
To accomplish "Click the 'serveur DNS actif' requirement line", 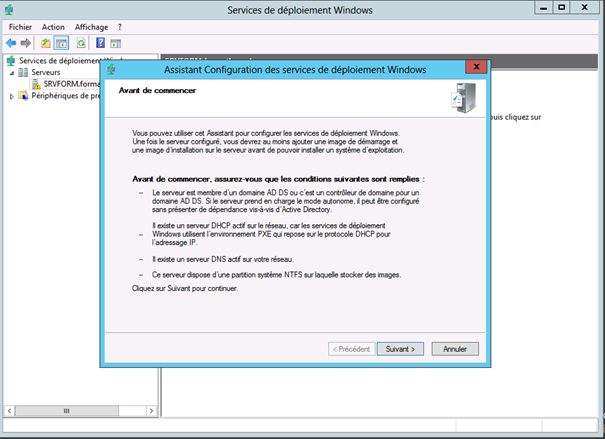I will [223, 259].
